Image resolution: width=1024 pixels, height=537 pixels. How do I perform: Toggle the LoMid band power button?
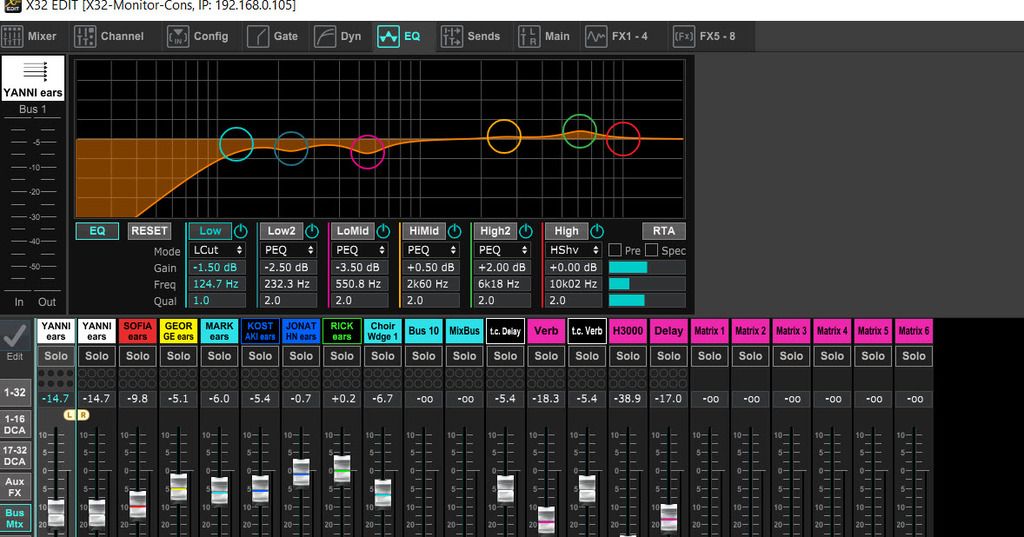(x=383, y=231)
